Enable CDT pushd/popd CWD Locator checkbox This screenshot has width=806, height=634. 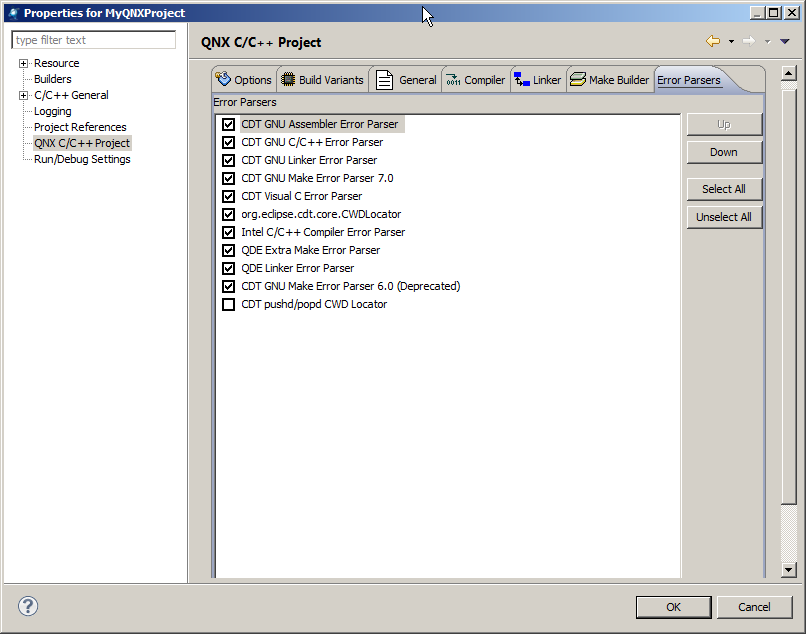(x=229, y=304)
